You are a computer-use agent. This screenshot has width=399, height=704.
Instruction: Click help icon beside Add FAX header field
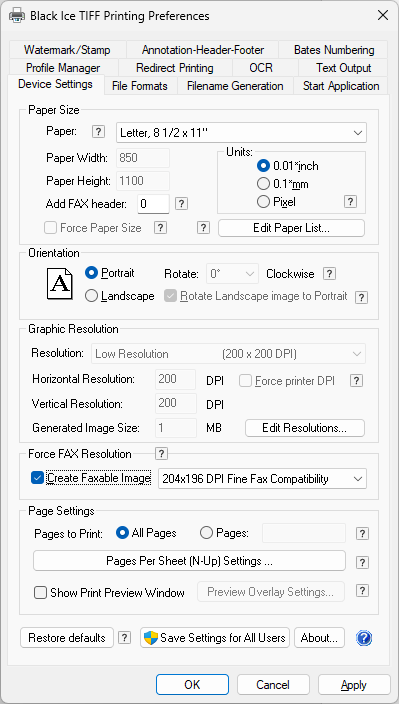181,204
